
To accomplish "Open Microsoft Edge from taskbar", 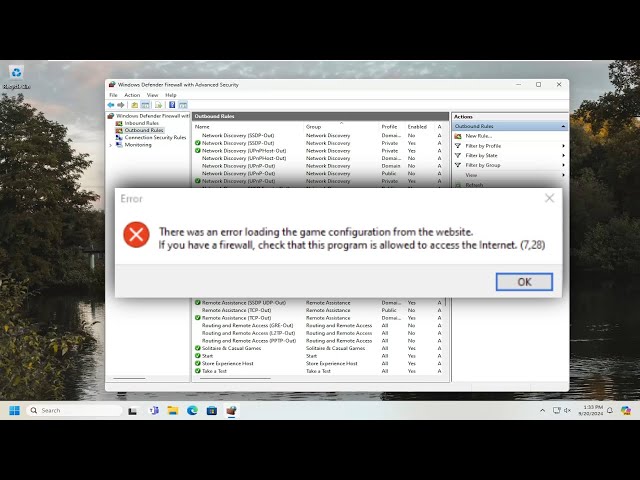I will tap(192, 411).
